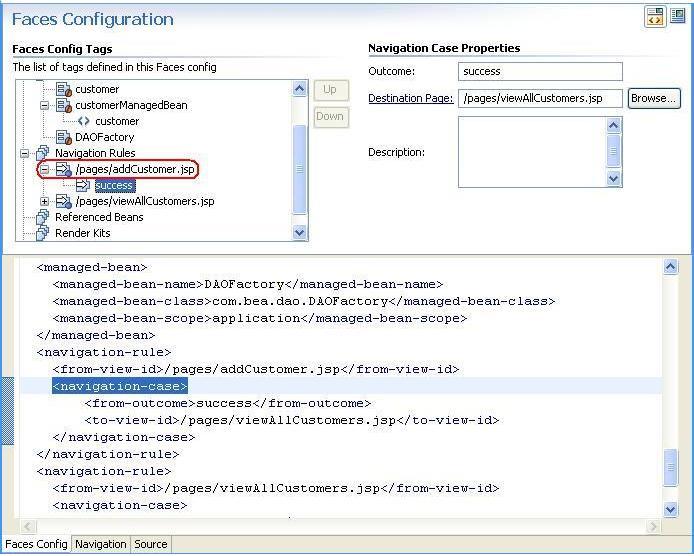Click the customer bean icon at the tree top

click(x=64, y=89)
